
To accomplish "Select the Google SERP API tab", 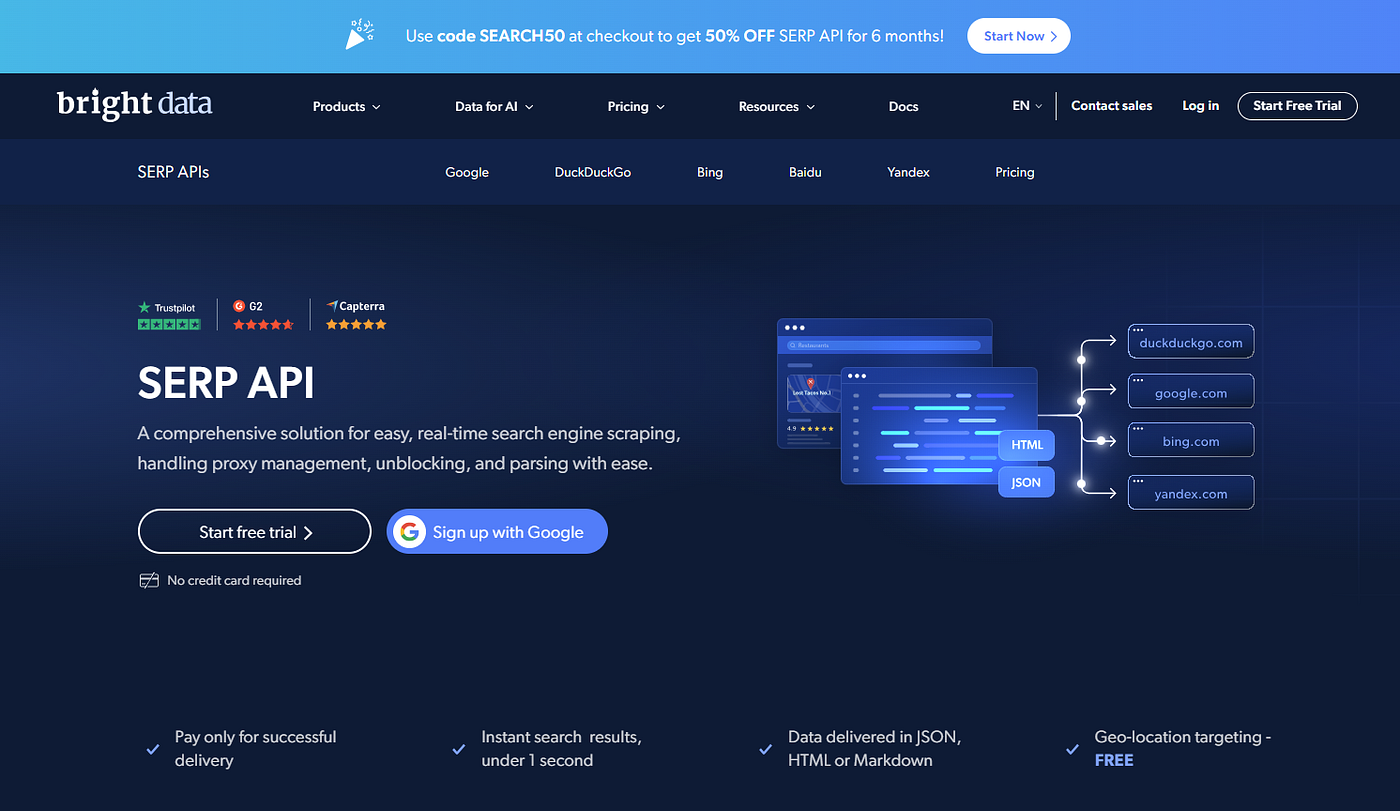I will [x=467, y=172].
